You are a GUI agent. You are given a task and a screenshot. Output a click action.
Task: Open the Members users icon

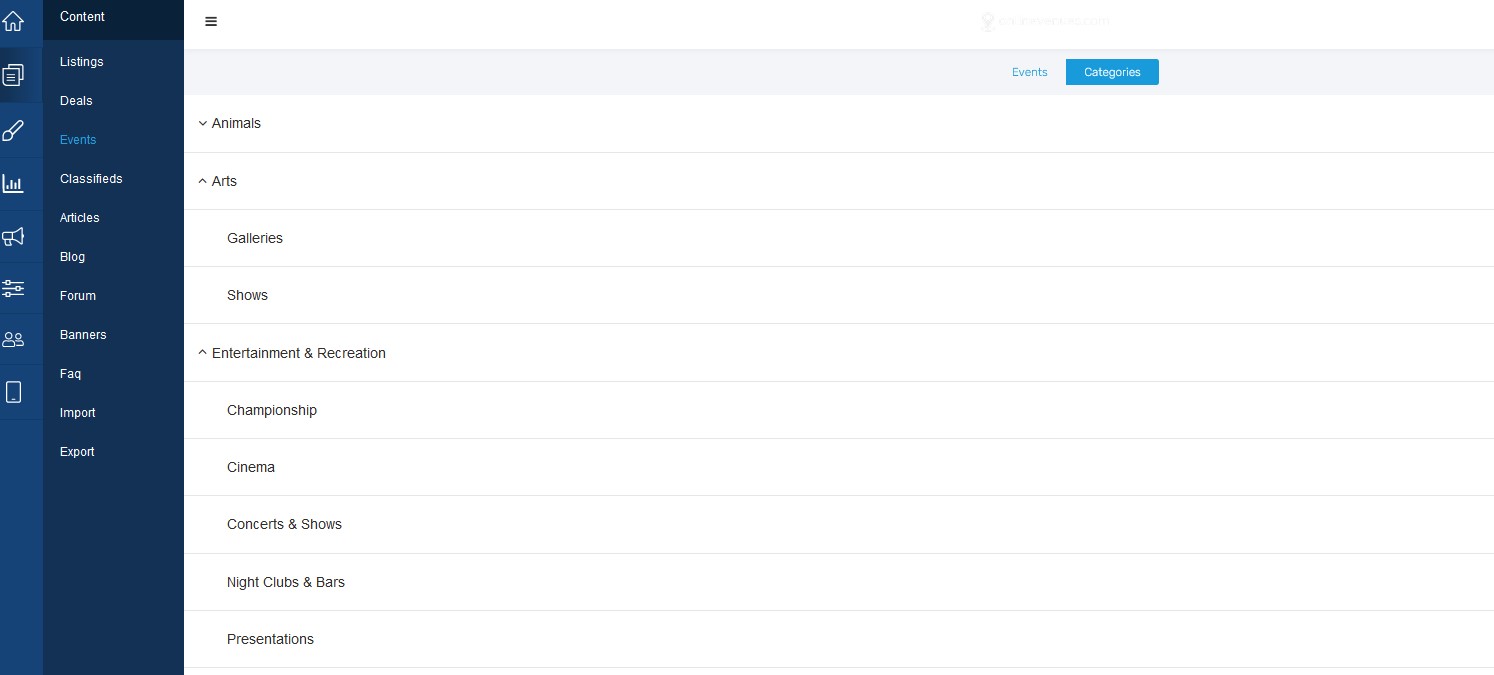[x=13, y=339]
